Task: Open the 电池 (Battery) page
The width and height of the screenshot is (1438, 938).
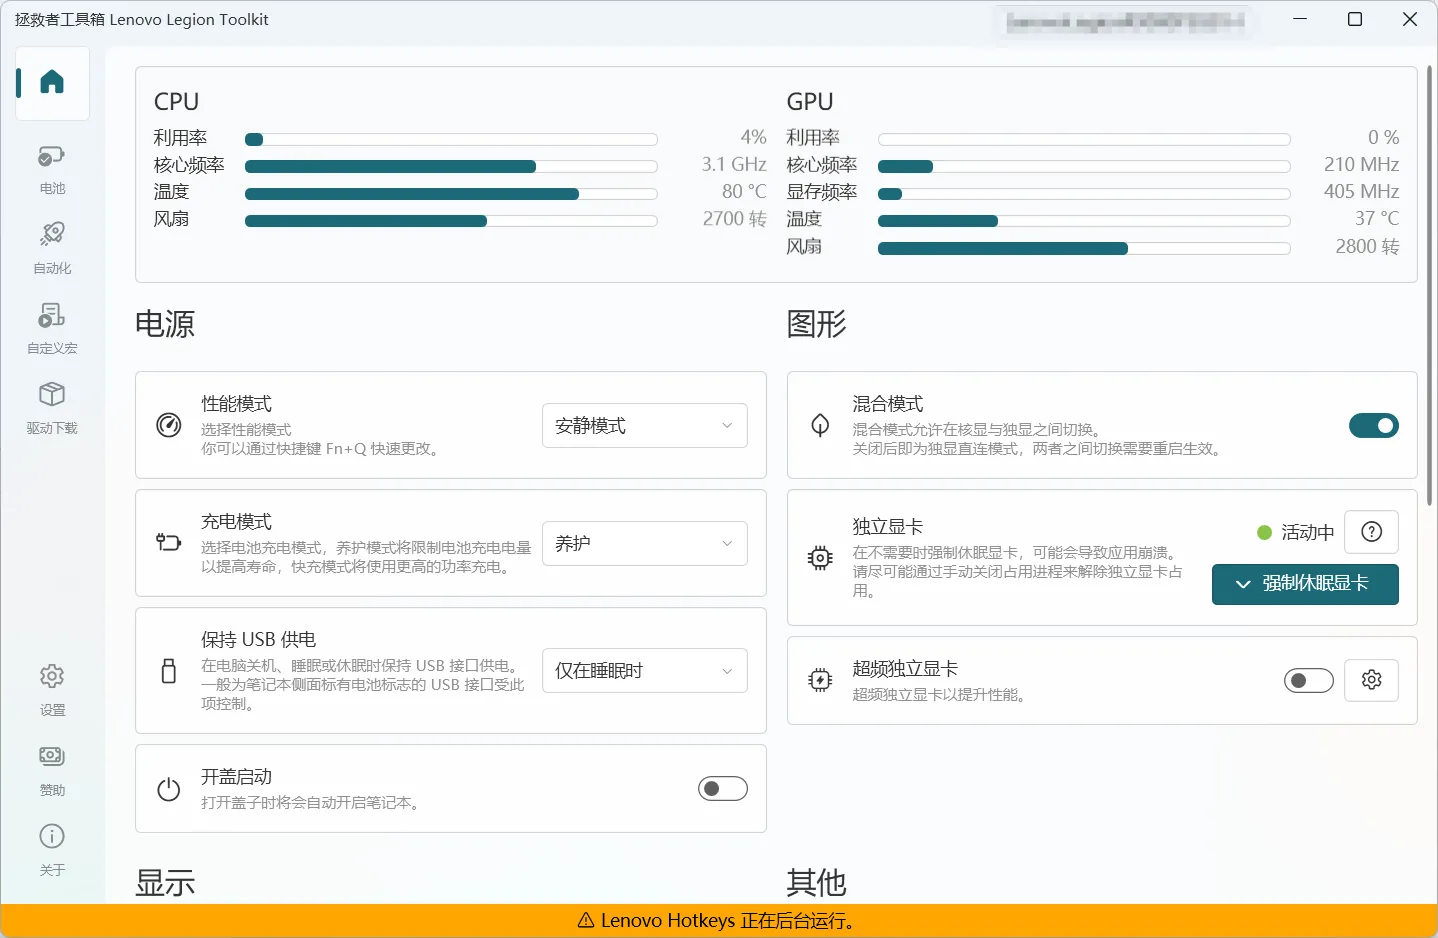Action: (x=52, y=168)
